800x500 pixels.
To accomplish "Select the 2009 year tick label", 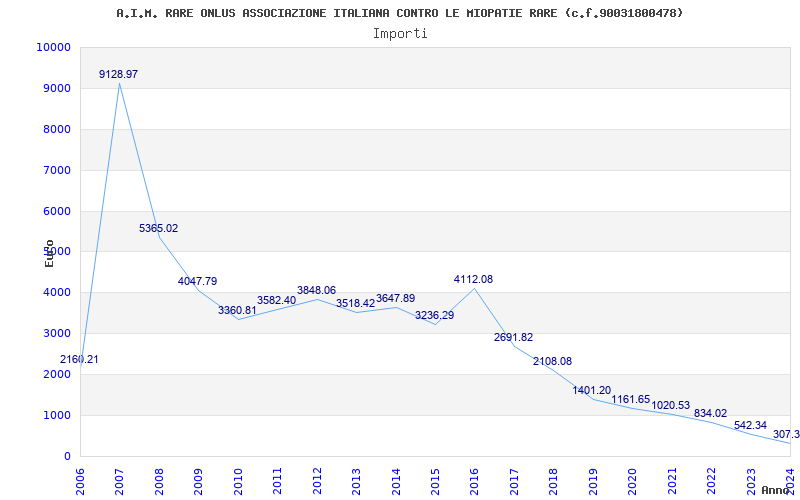I will pyautogui.click(x=198, y=481).
